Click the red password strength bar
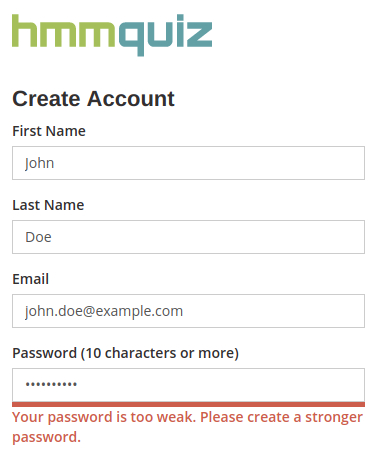 (188, 405)
